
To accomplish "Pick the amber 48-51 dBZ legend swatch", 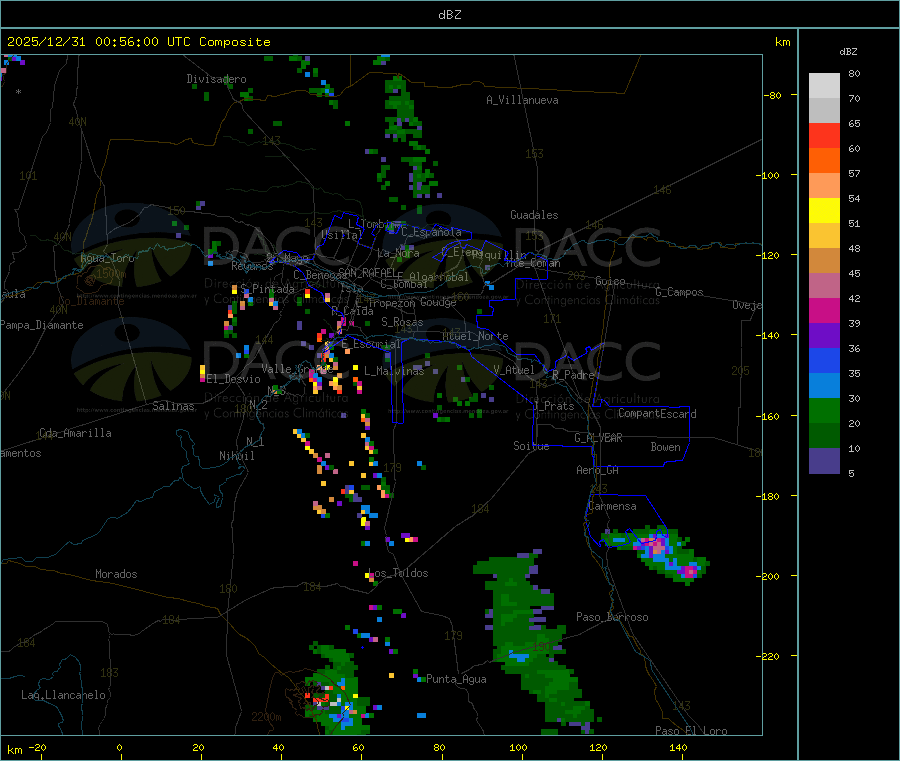I will pyautogui.click(x=824, y=236).
